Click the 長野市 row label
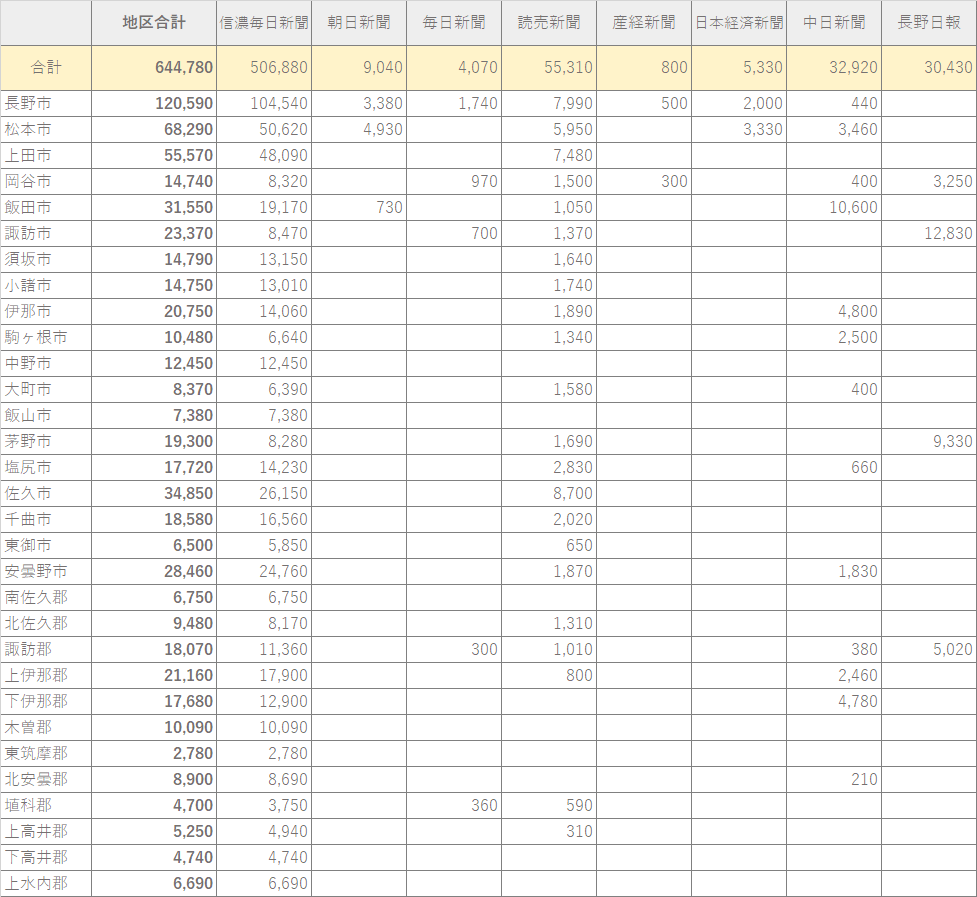The width and height of the screenshot is (977, 897). coord(46,103)
